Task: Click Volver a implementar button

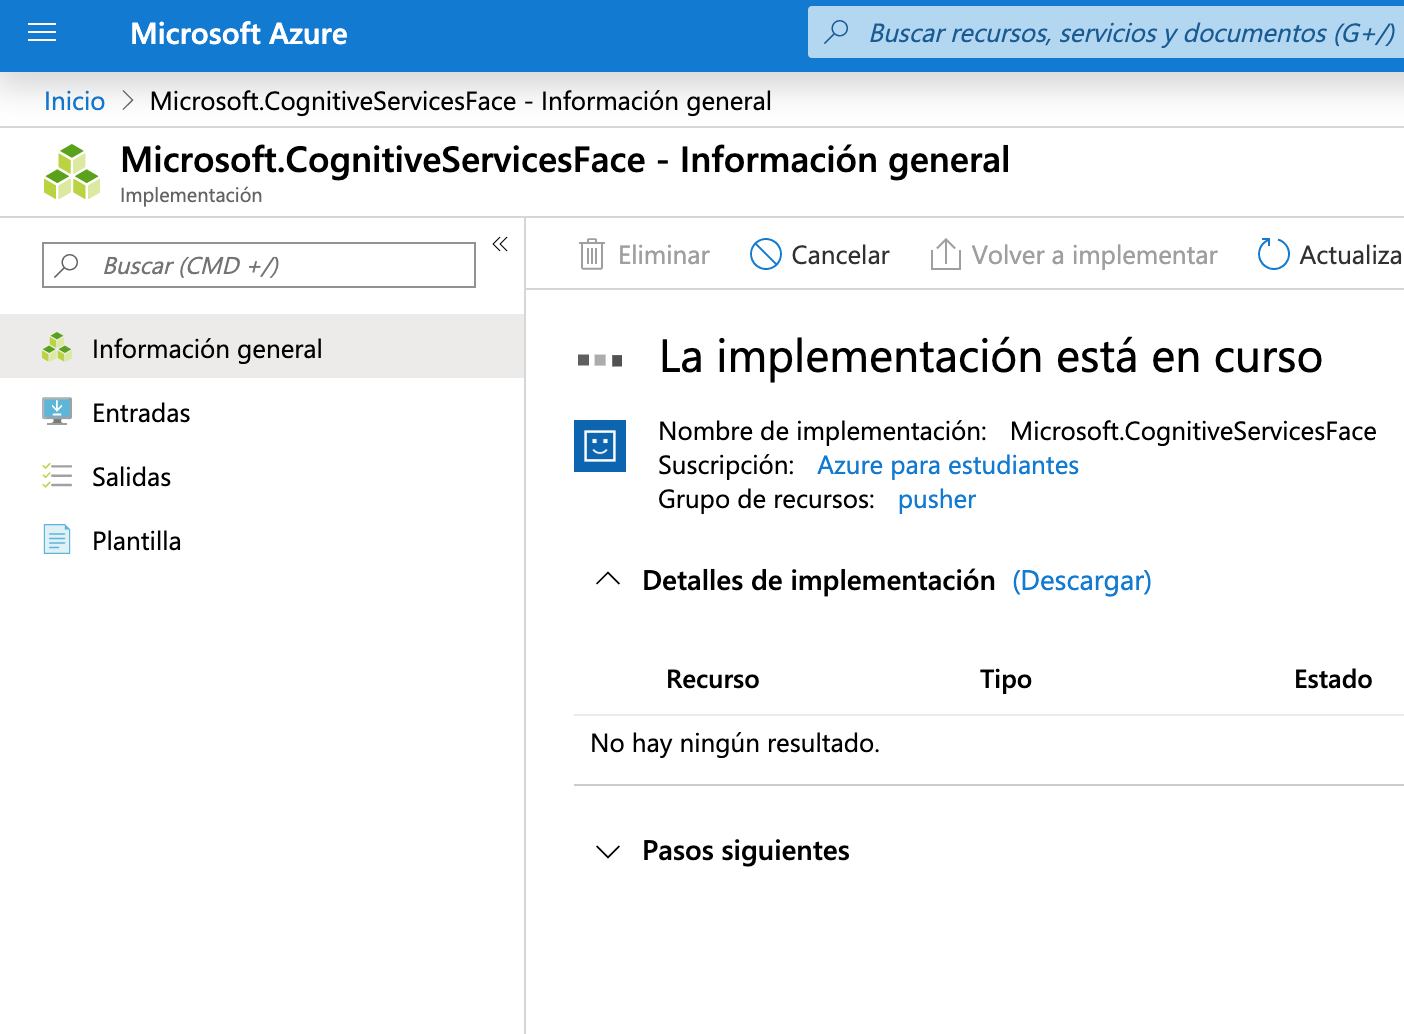Action: click(1073, 255)
